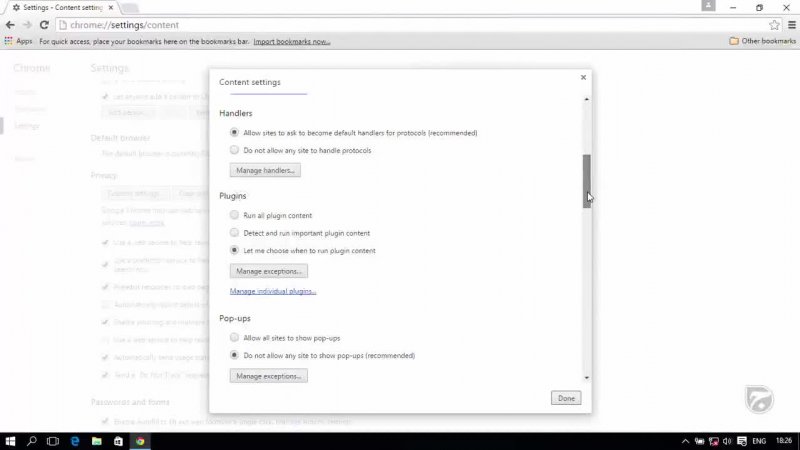This screenshot has height=450, width=800.
Task: Launch Microsoft Edge from taskbar
Action: coord(75,441)
